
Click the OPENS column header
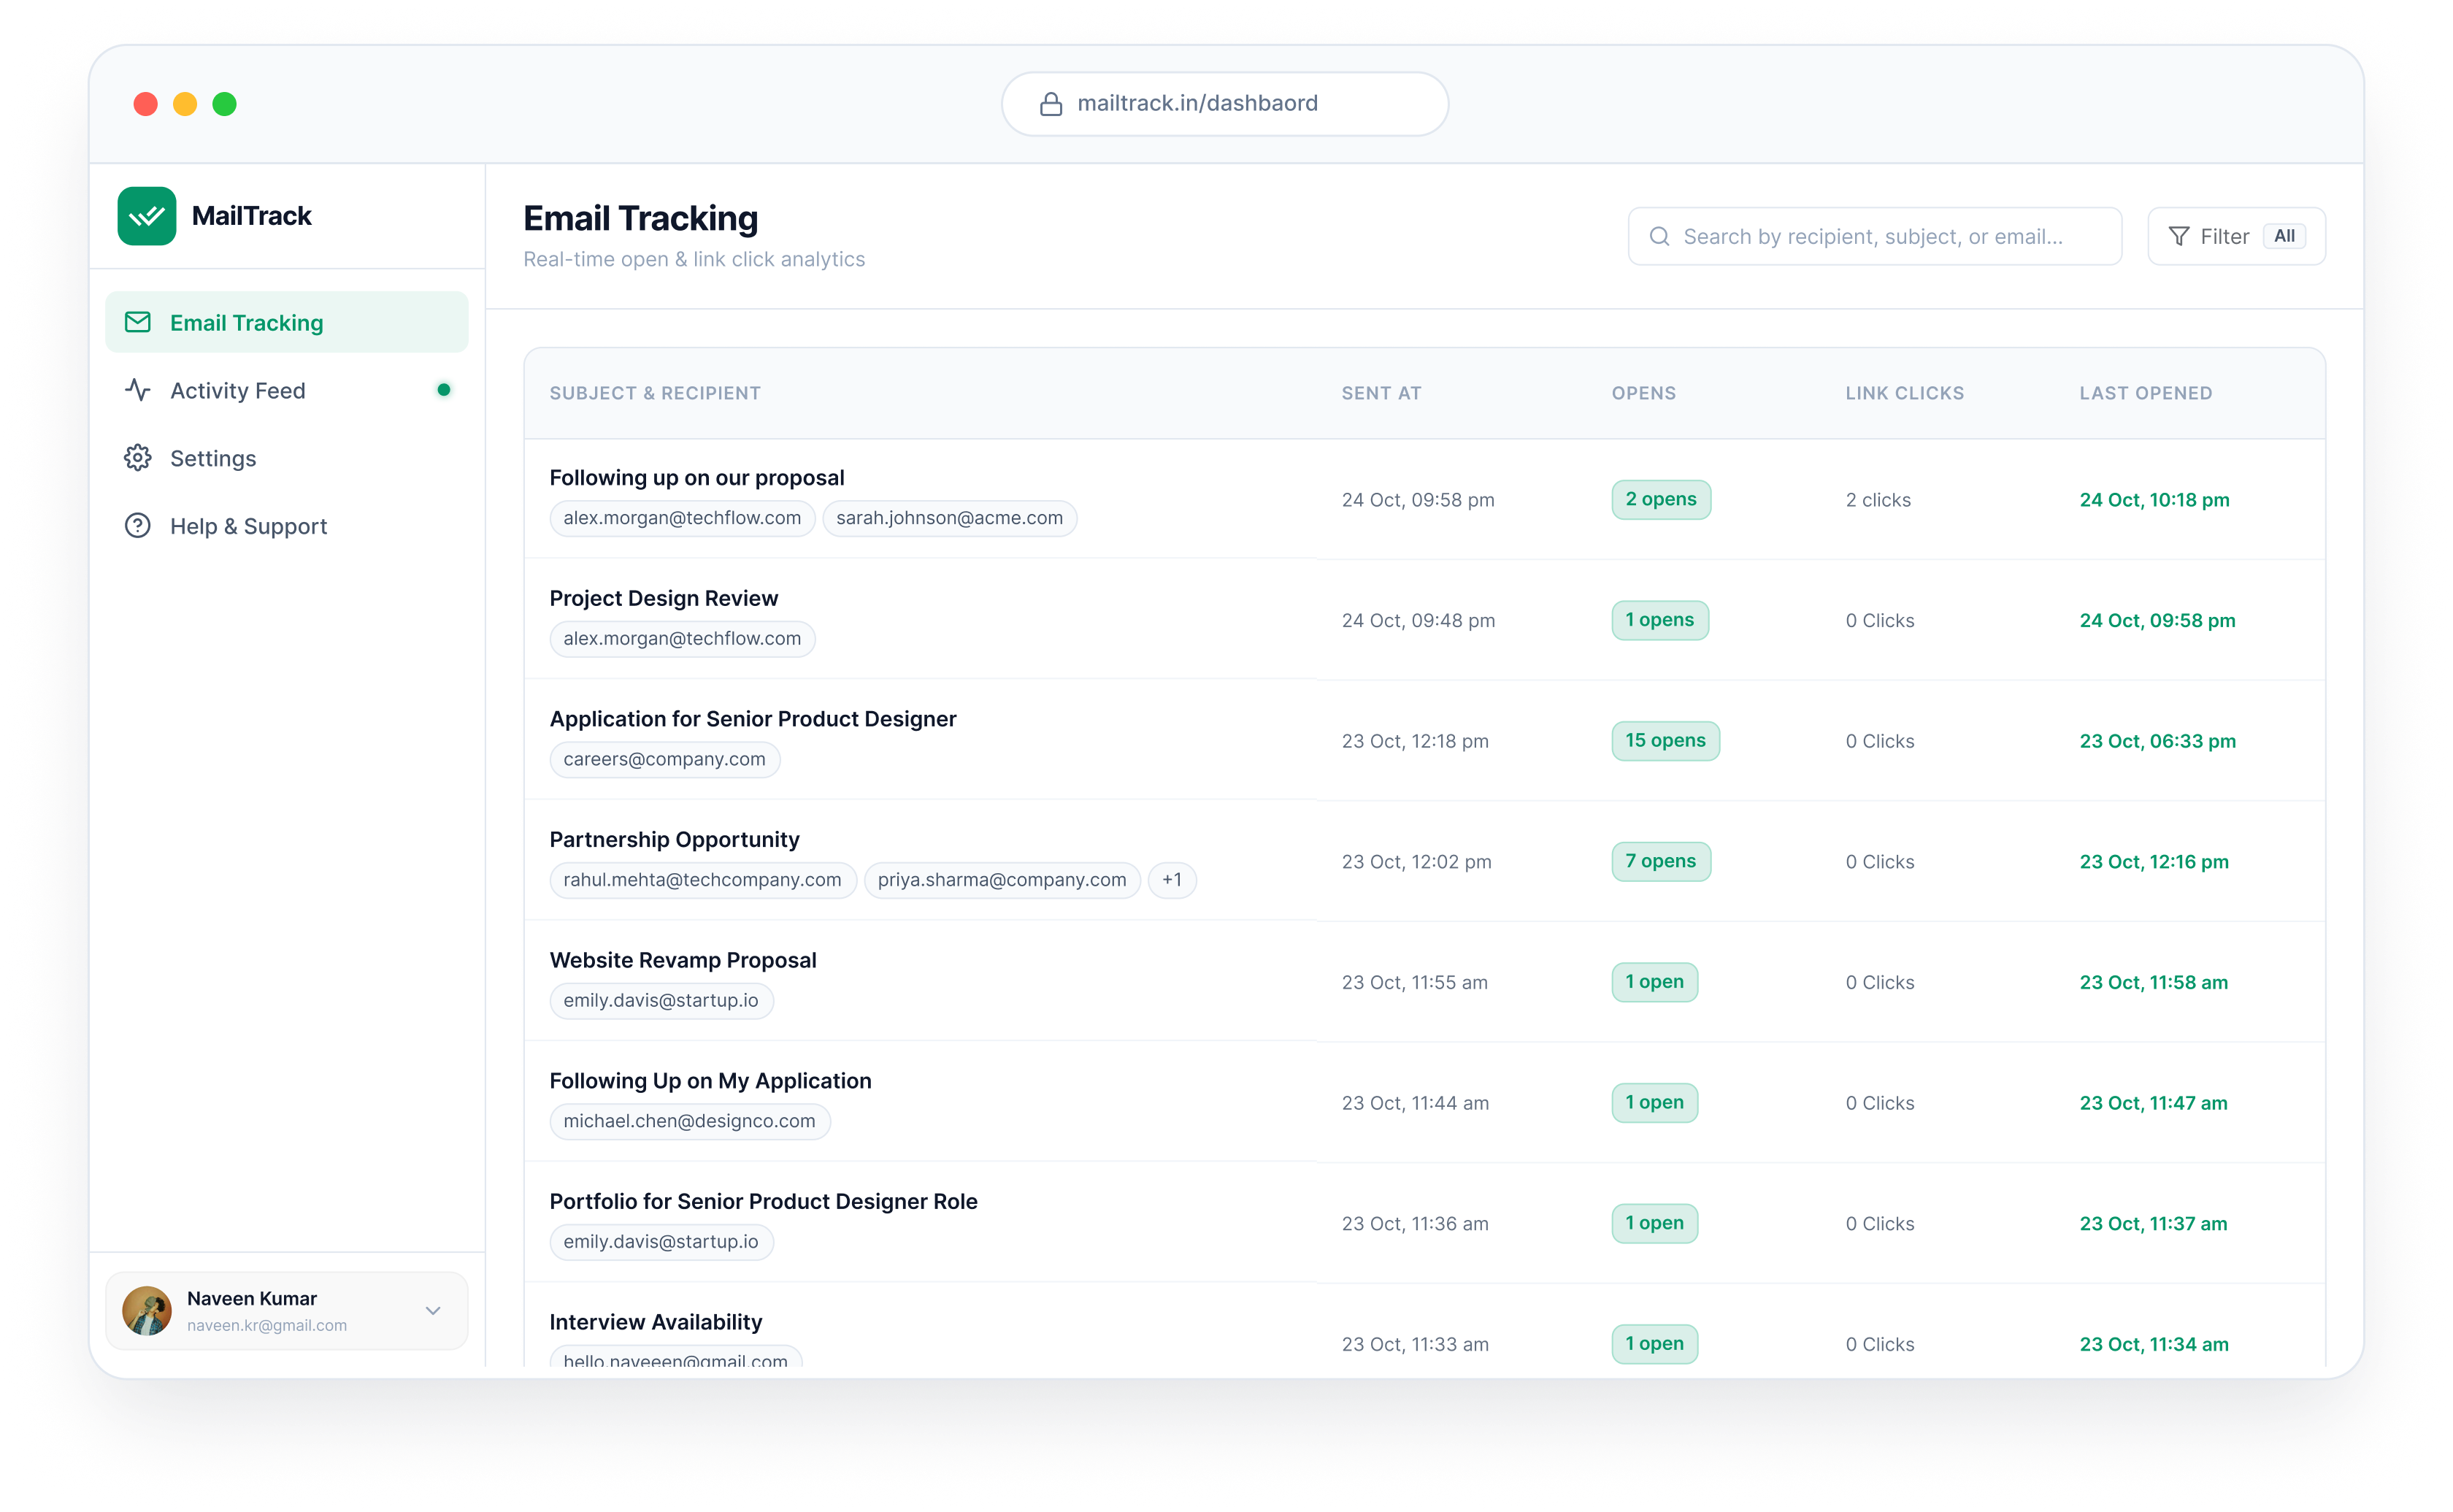tap(1643, 393)
